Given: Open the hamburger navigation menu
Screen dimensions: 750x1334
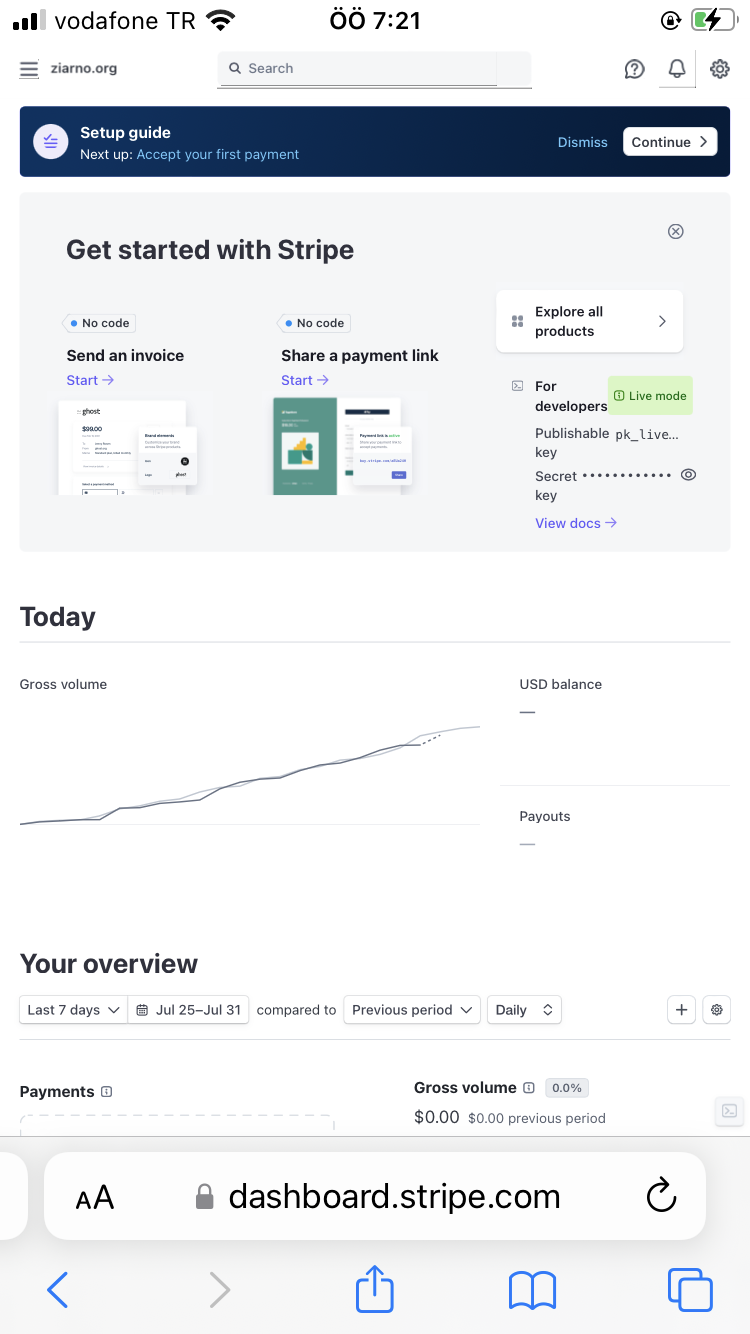Looking at the screenshot, I should point(29,69).
